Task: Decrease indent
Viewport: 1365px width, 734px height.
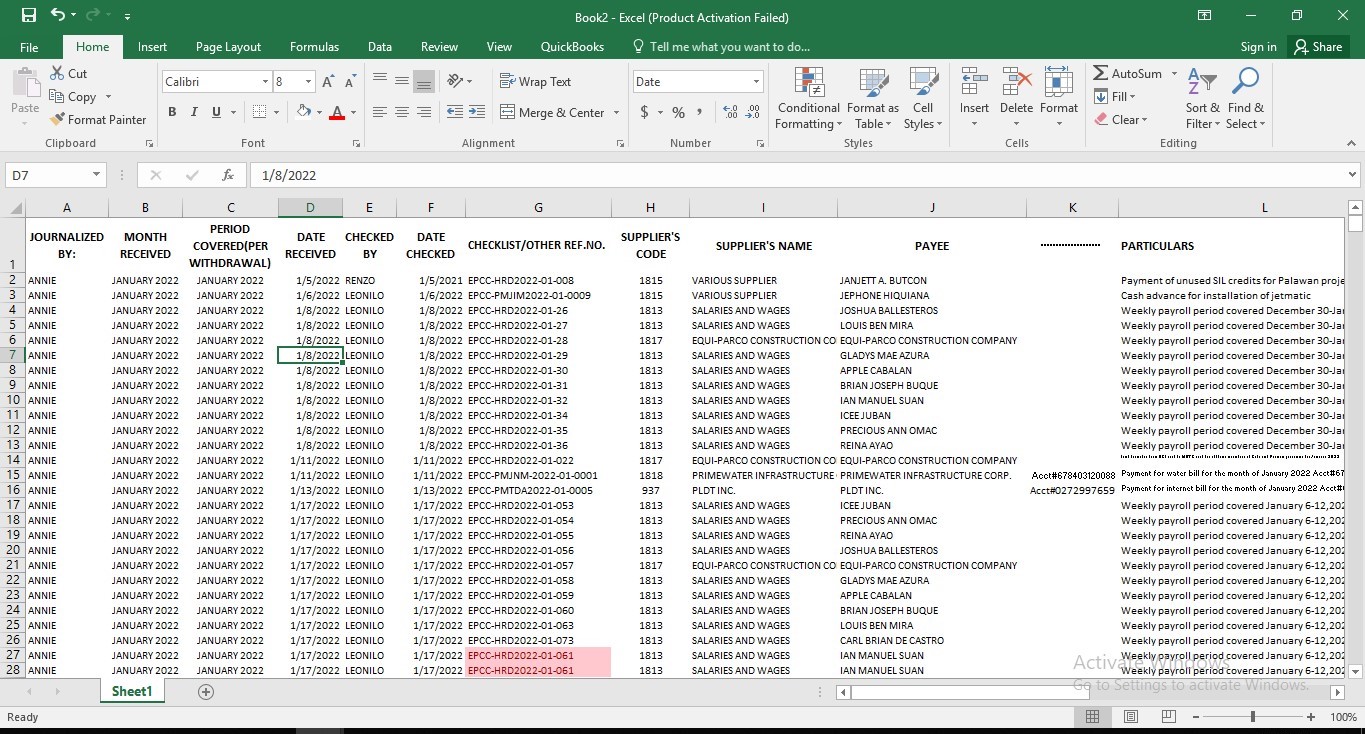Action: [x=455, y=113]
